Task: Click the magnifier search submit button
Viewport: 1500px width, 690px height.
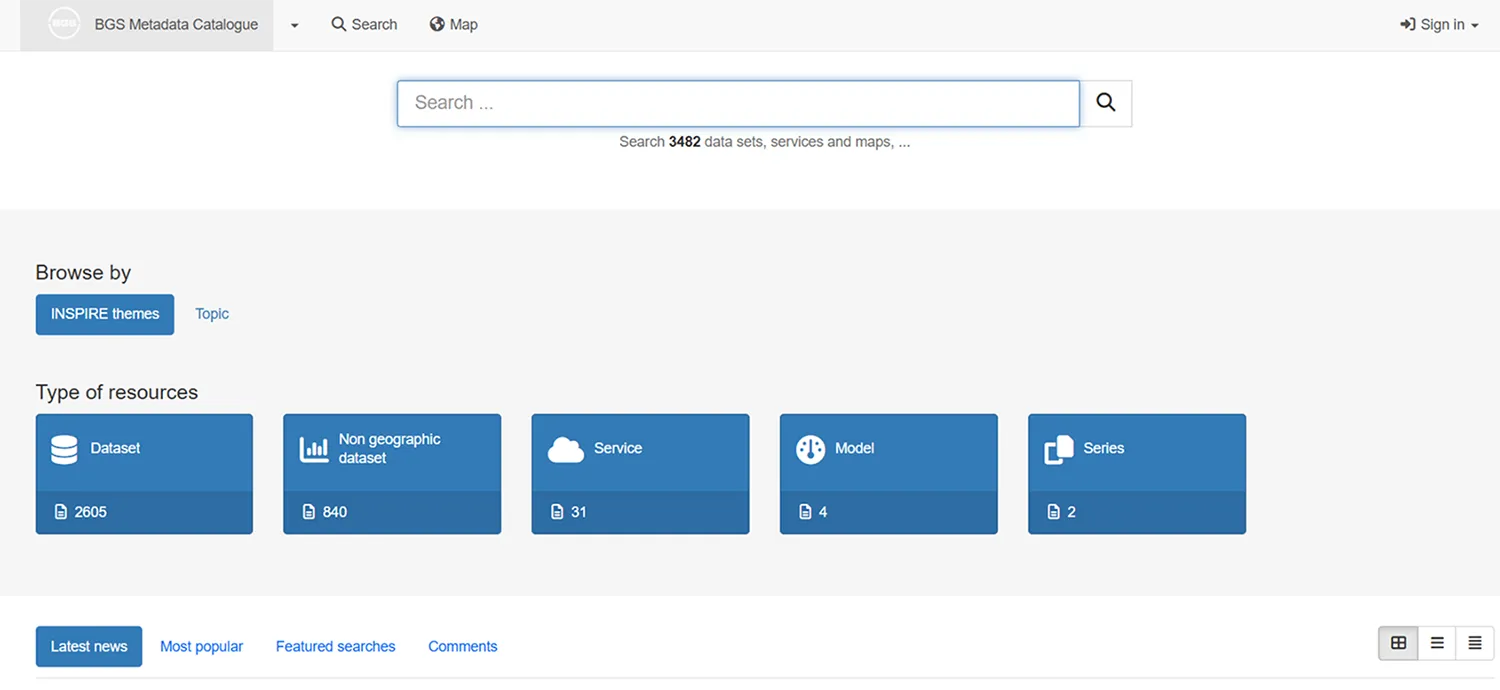Action: (x=1106, y=103)
